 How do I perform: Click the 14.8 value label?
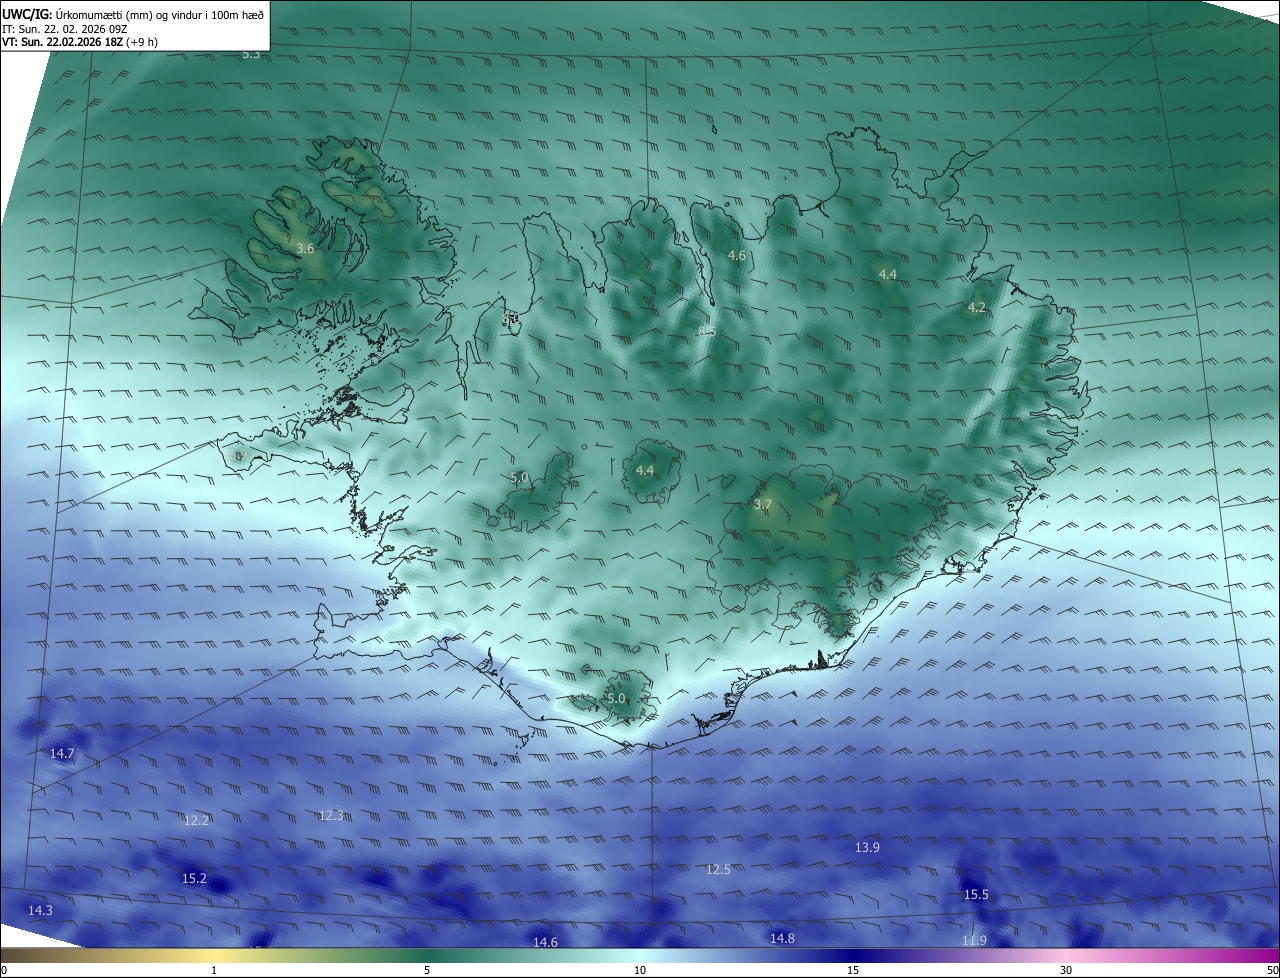pyautogui.click(x=782, y=937)
